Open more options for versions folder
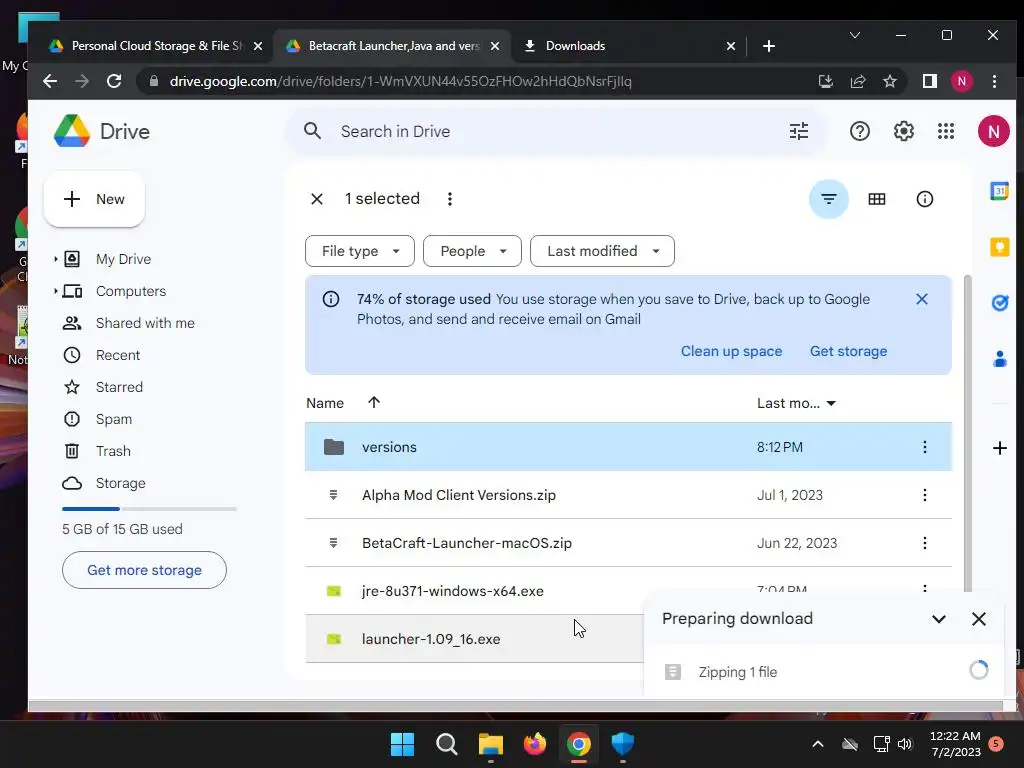 pos(925,447)
